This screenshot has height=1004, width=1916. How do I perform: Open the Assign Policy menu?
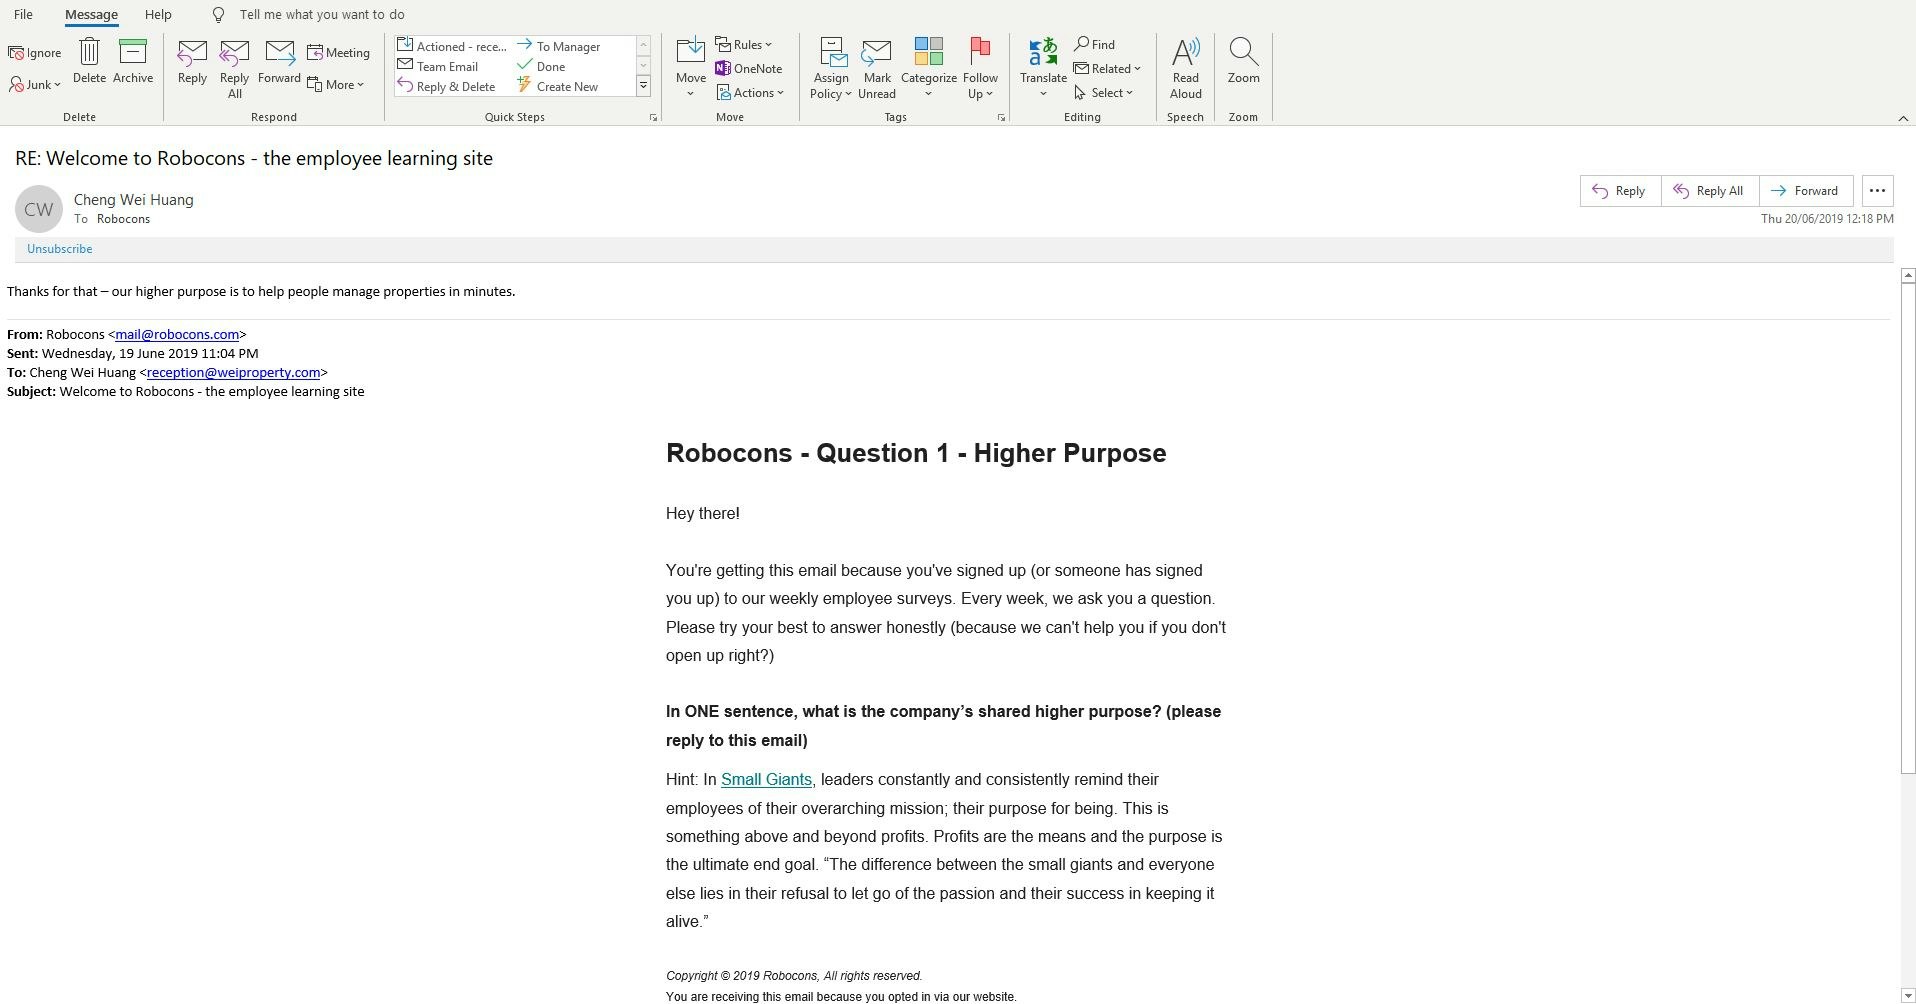tap(831, 69)
